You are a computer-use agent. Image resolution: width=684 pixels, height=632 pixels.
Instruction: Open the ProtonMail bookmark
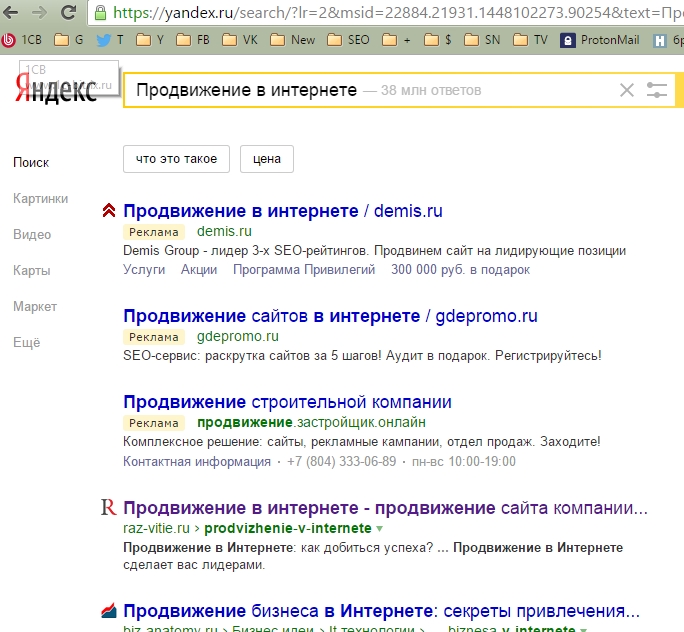pyautogui.click(x=599, y=40)
